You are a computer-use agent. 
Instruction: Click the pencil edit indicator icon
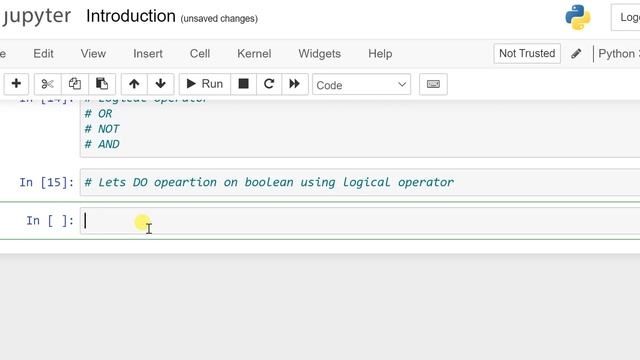576,53
